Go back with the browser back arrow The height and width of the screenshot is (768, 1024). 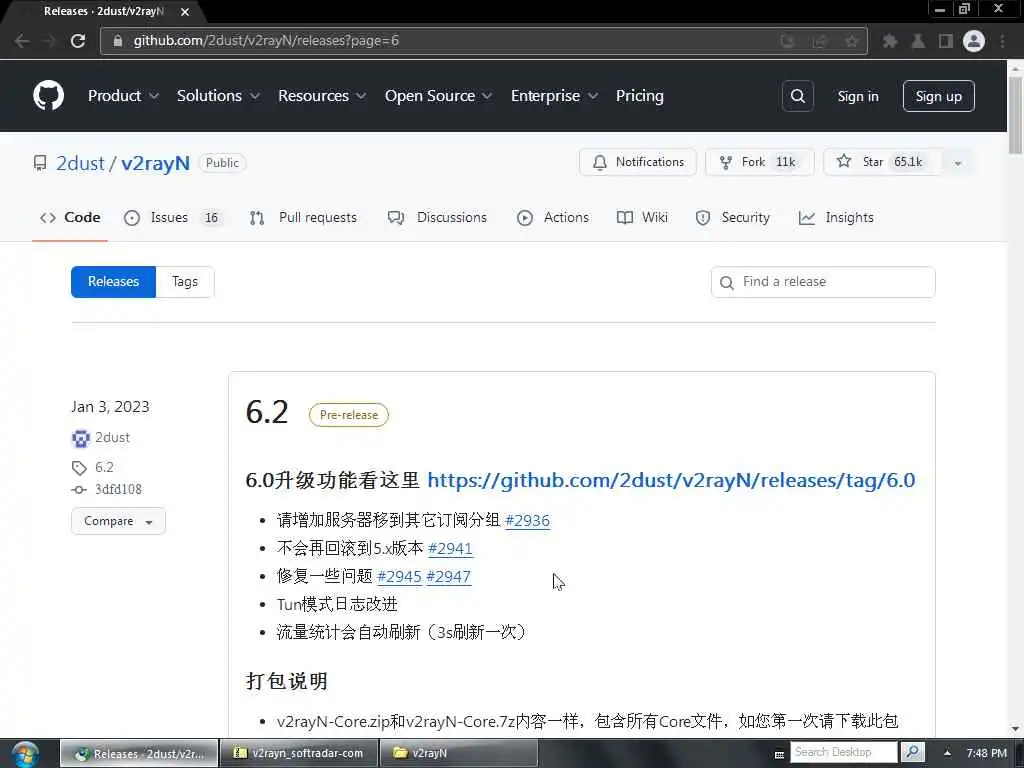click(22, 41)
